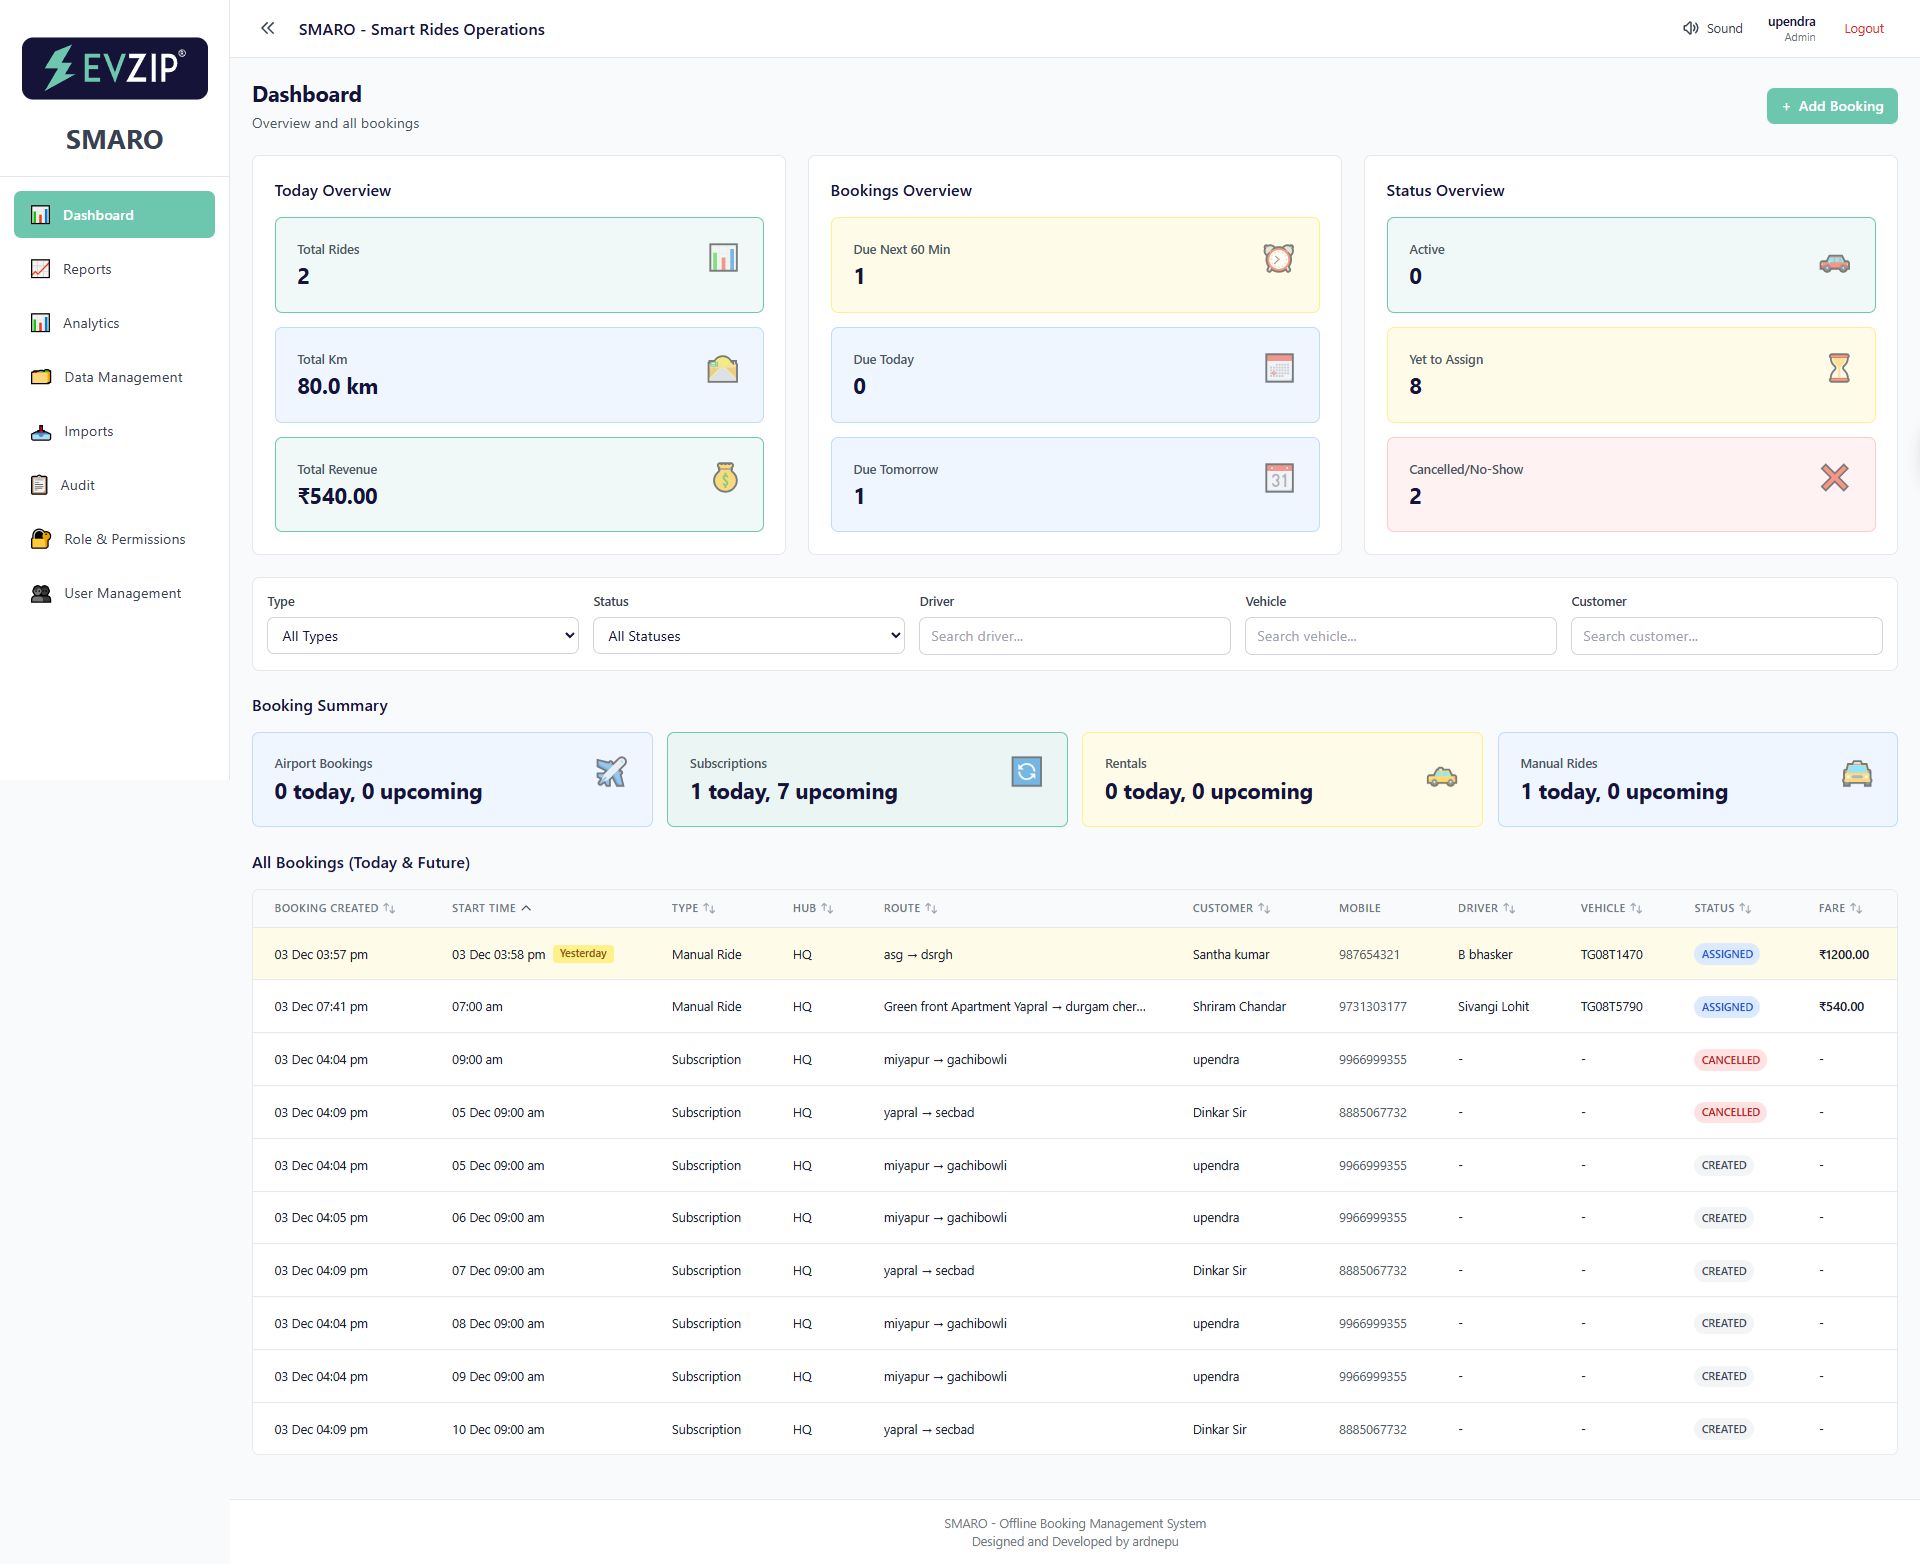Open Data Management via its folder icon
The width and height of the screenshot is (1920, 1564).
(x=39, y=377)
